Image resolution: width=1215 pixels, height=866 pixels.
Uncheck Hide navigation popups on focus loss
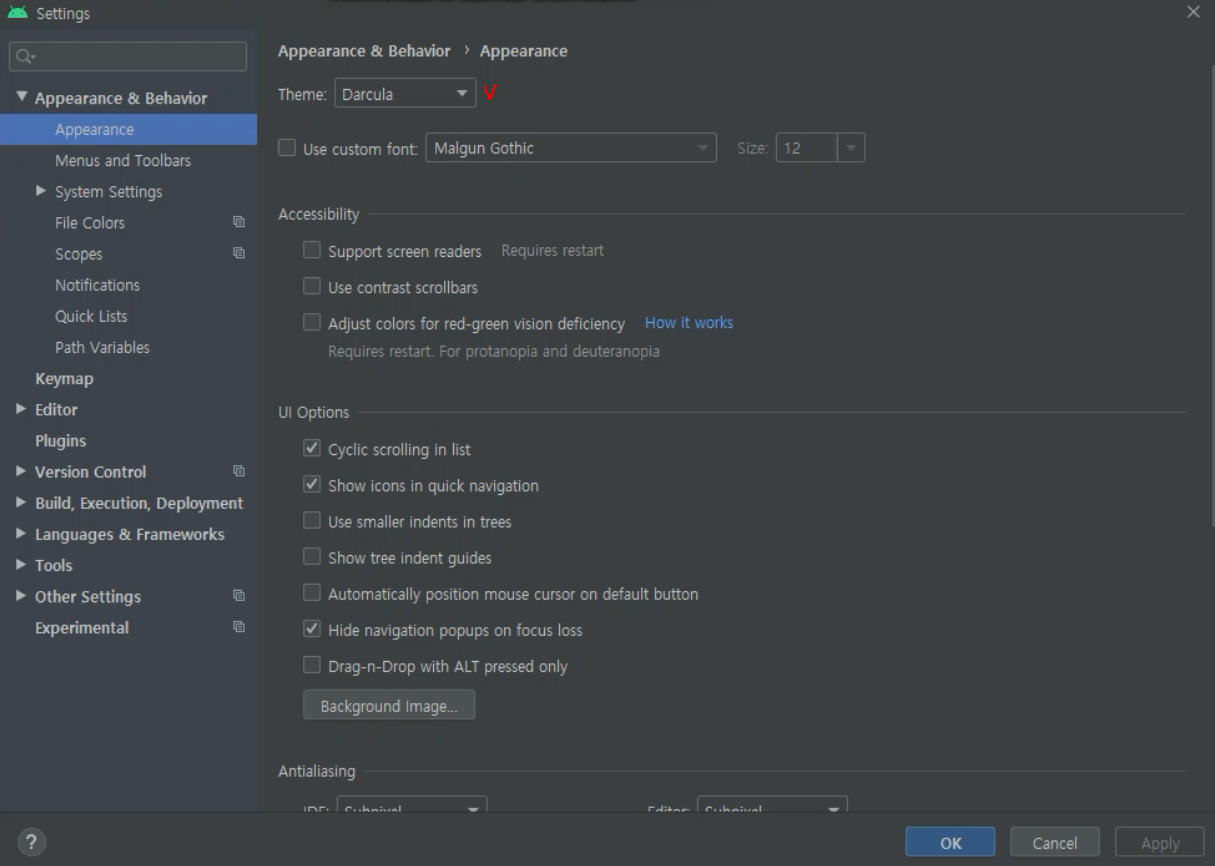pyautogui.click(x=312, y=629)
